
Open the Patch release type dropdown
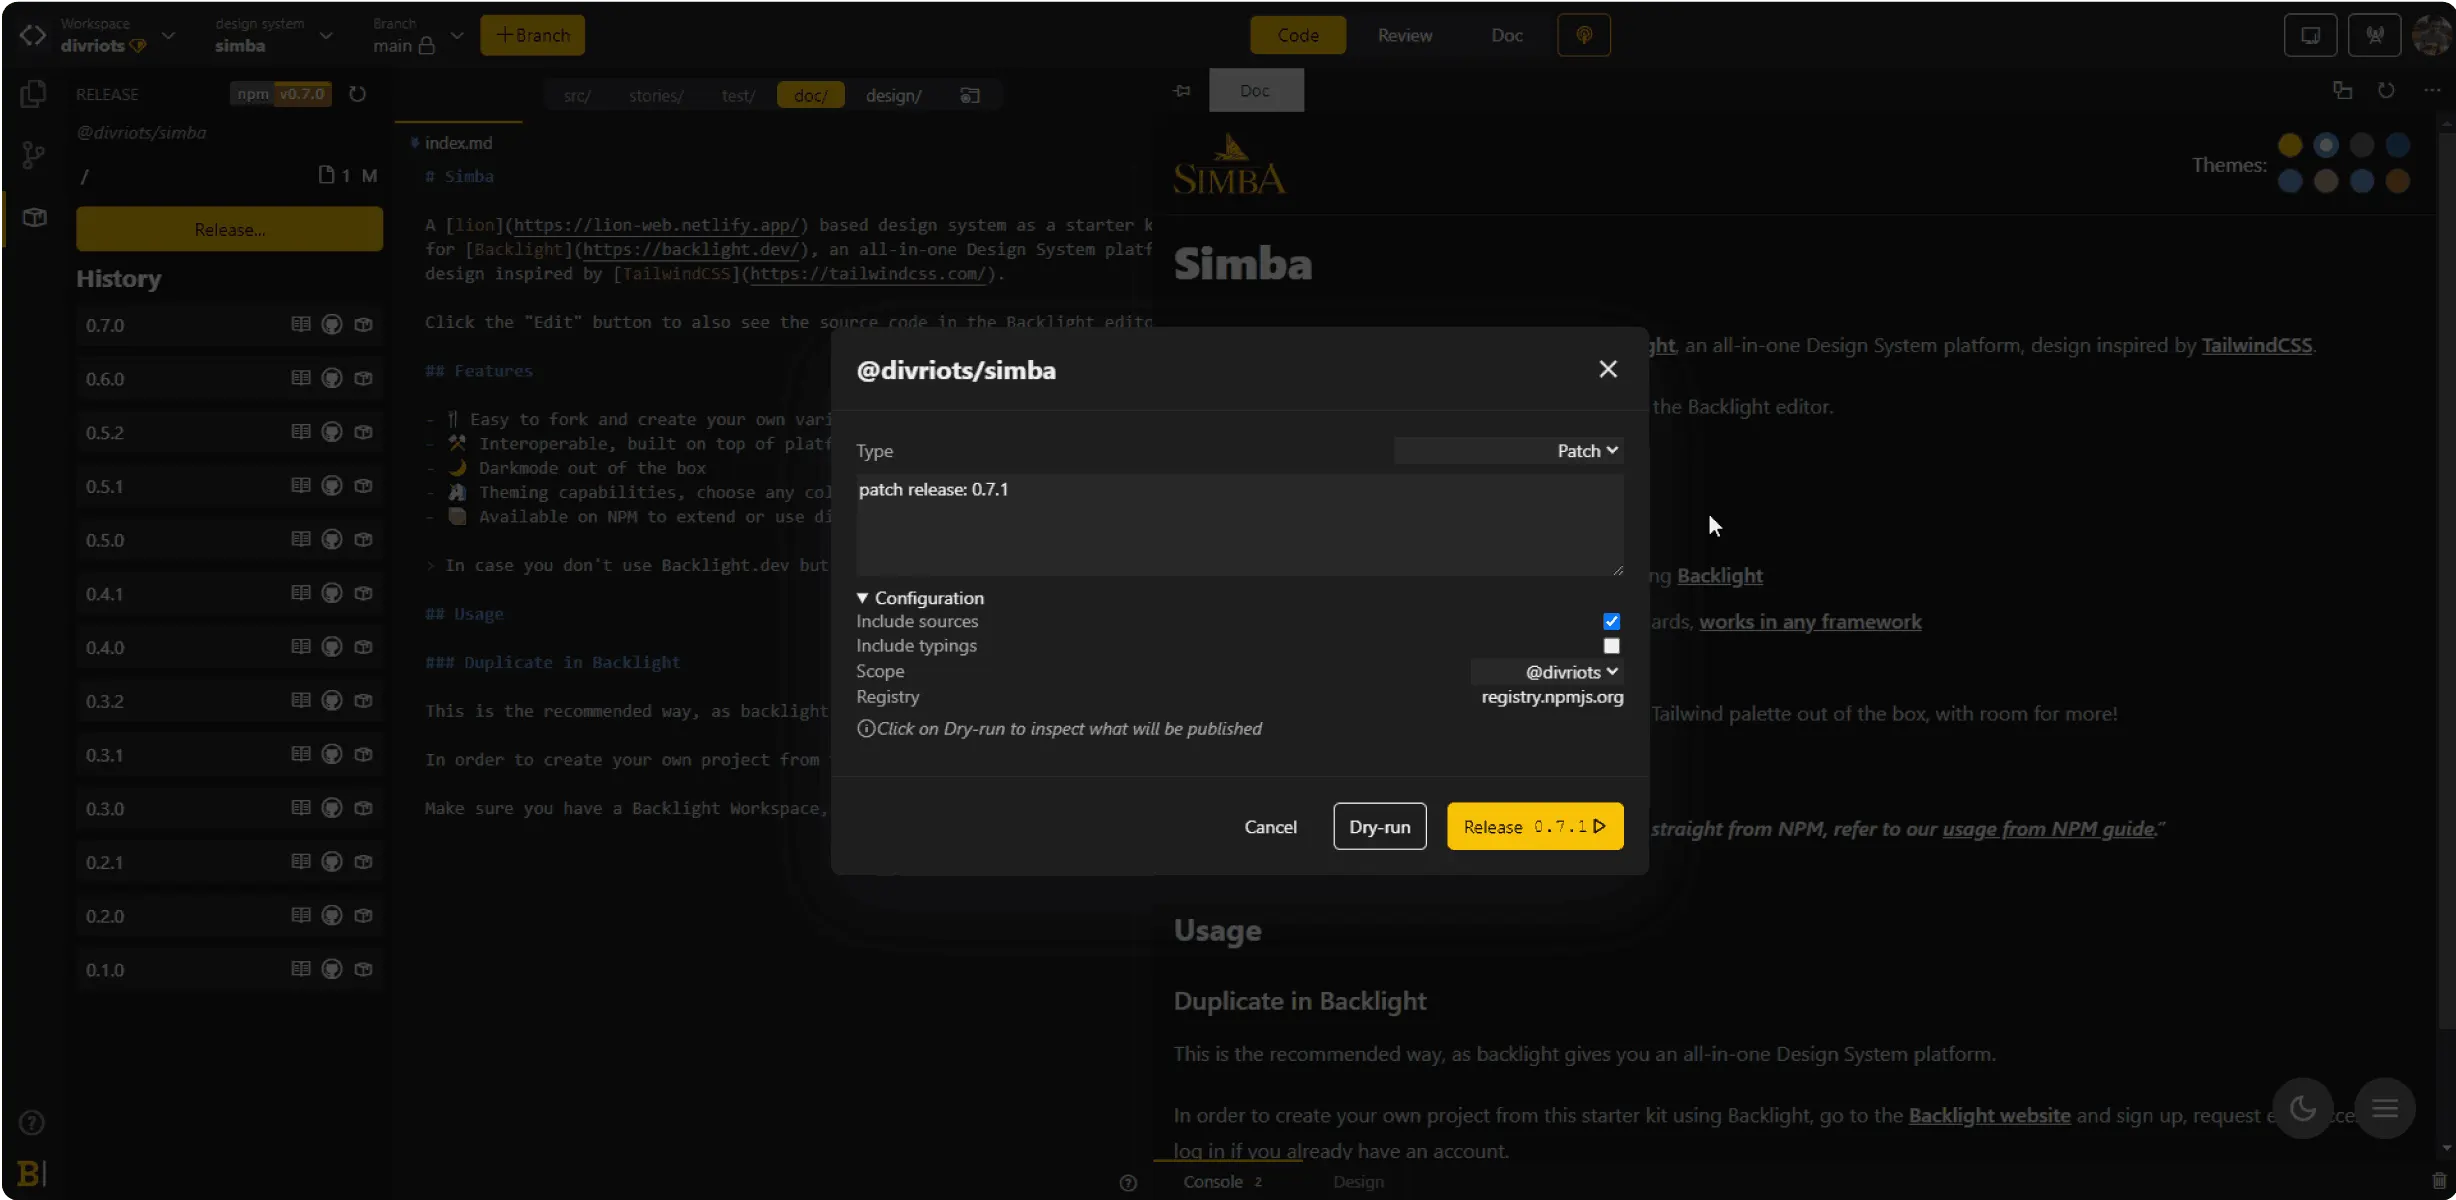click(x=1586, y=451)
